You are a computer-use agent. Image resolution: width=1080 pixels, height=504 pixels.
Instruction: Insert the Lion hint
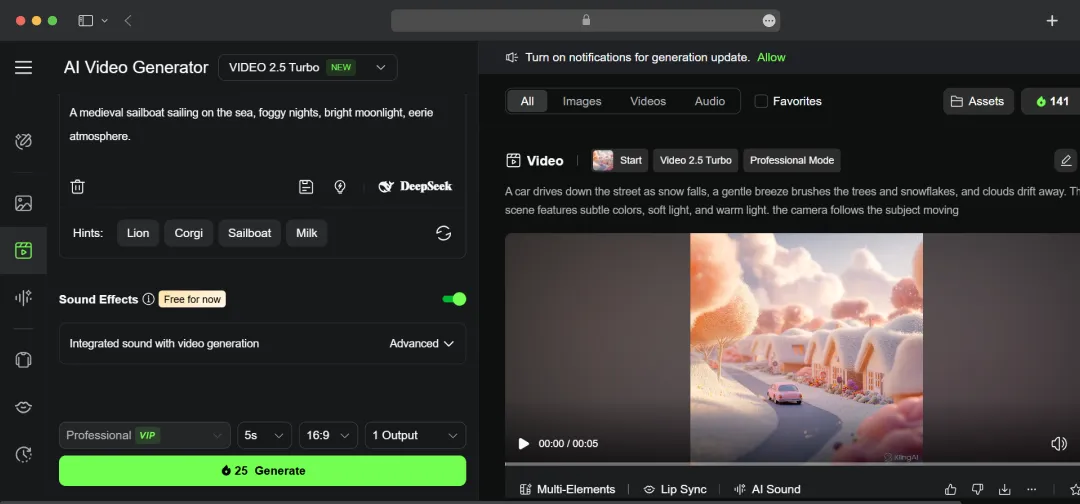[138, 233]
